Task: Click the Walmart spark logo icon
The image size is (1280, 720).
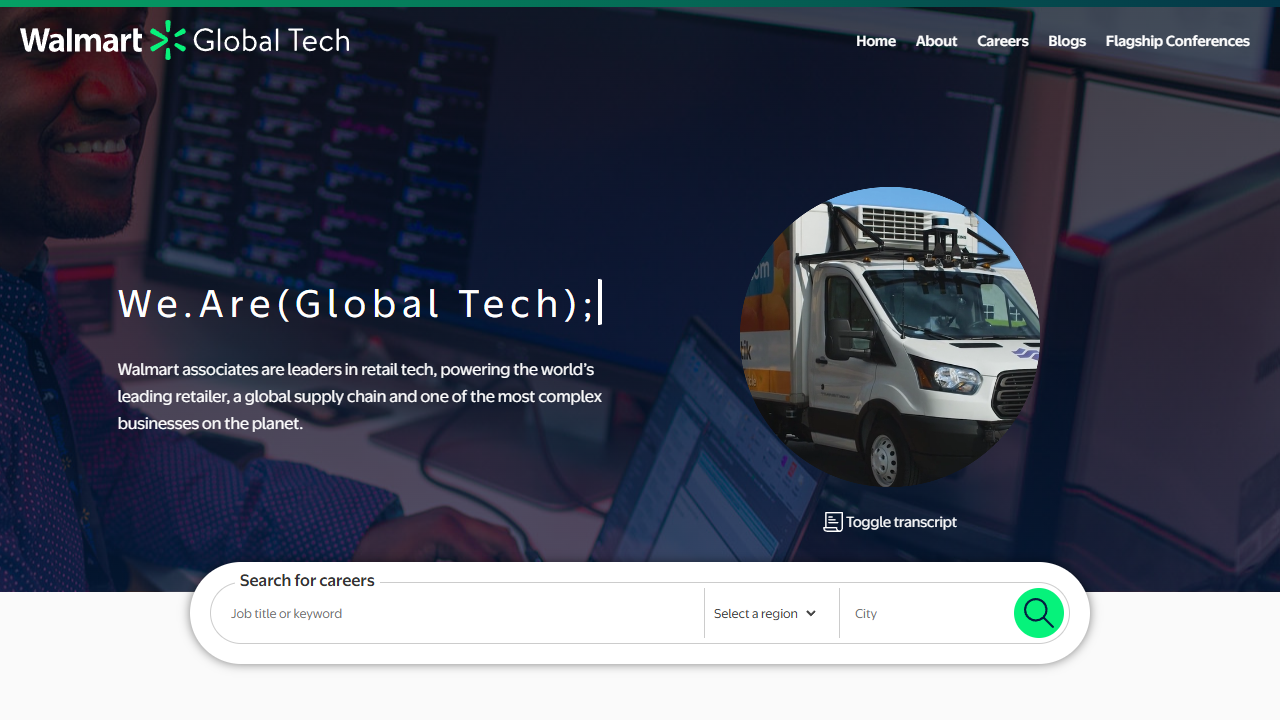Action: 168,40
